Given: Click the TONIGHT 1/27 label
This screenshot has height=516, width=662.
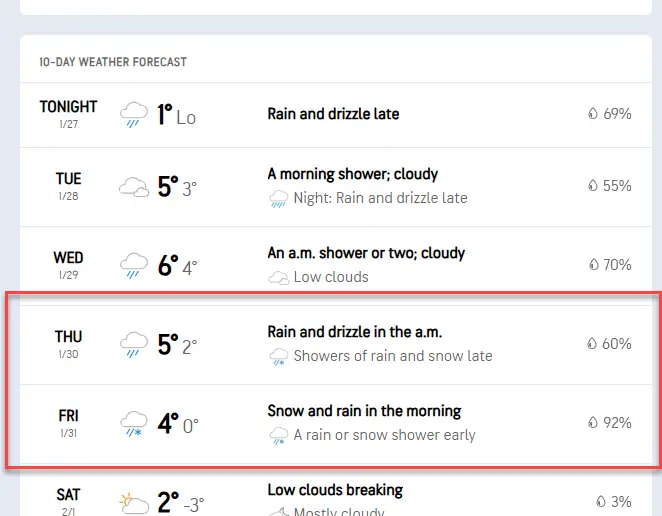Looking at the screenshot, I should (x=68, y=112).
